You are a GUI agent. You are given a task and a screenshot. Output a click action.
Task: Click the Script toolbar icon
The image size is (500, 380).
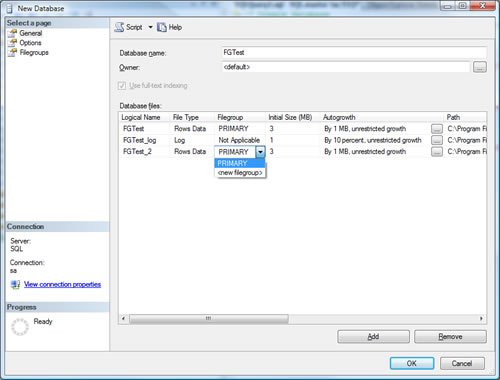pyautogui.click(x=119, y=27)
